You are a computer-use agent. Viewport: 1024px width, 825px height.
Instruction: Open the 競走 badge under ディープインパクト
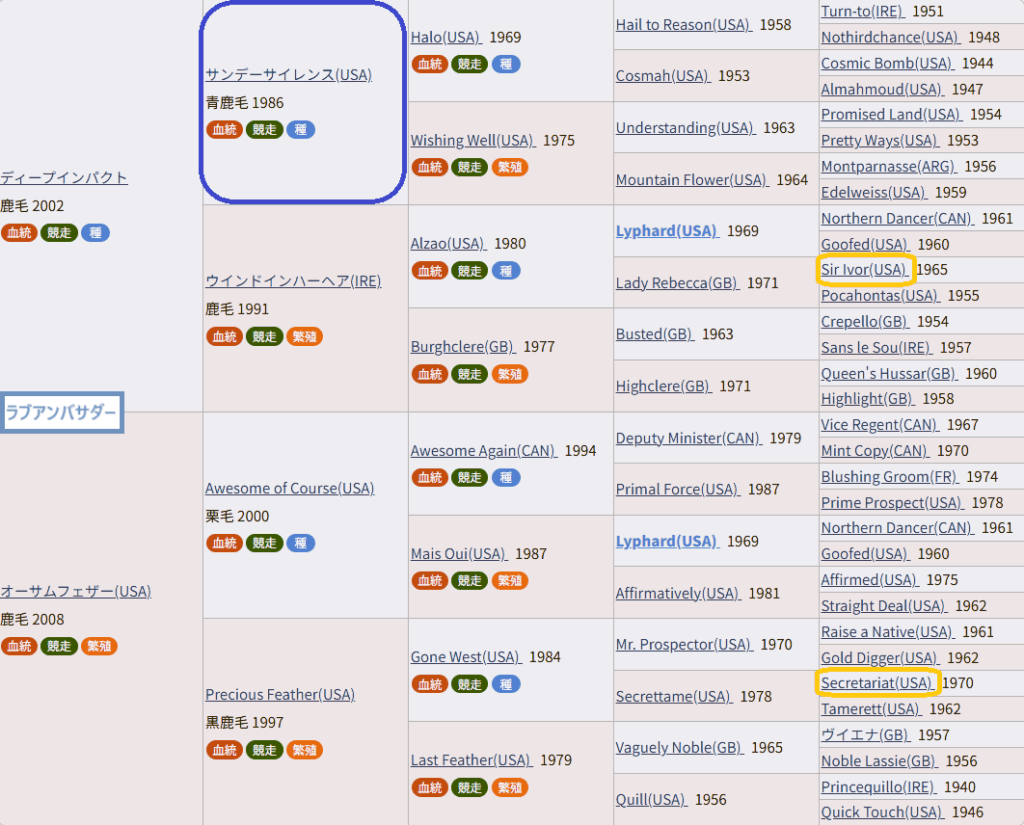point(59,233)
